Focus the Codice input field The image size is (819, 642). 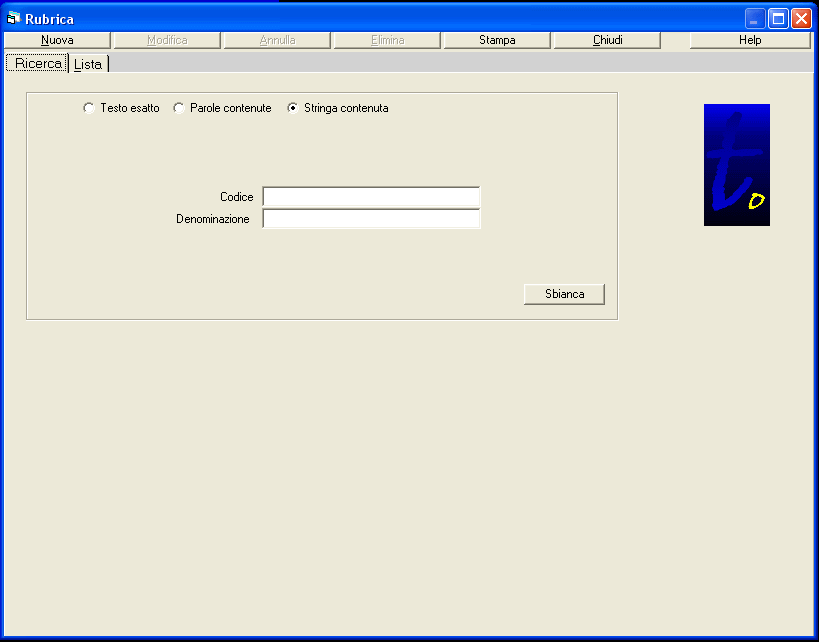[371, 196]
